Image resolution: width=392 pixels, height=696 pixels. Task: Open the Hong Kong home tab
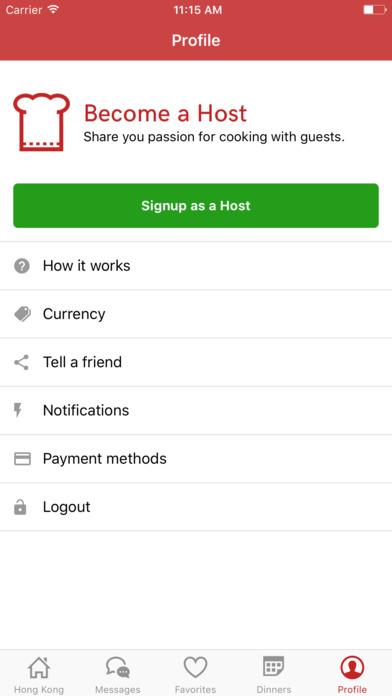[x=39, y=675]
